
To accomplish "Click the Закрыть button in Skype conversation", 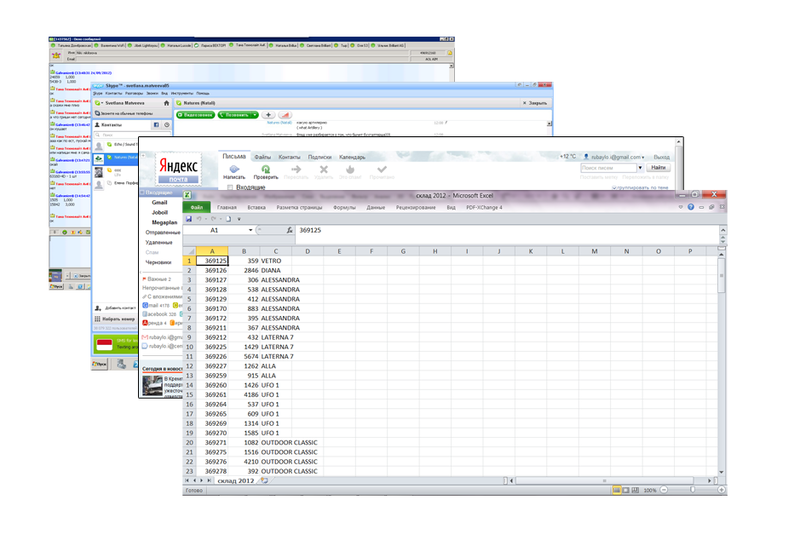I will pyautogui.click(x=535, y=103).
